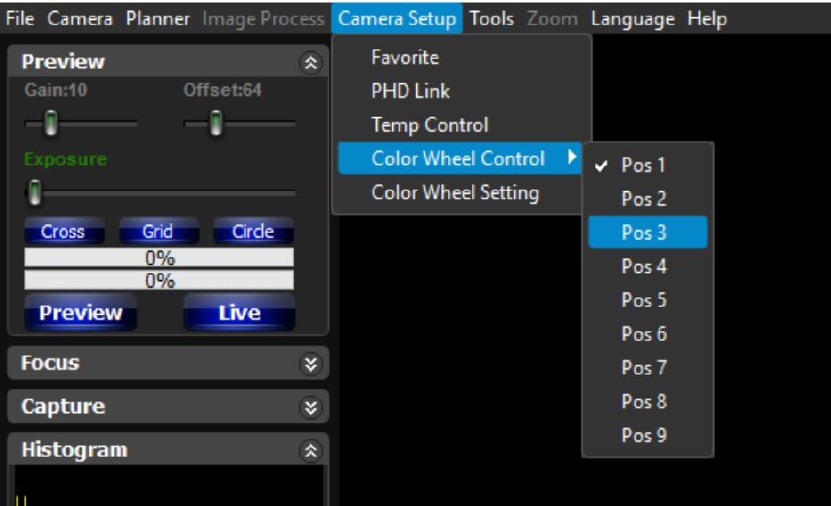This screenshot has height=506, width=831.
Task: Toggle the Cross overlay button
Action: (63, 231)
